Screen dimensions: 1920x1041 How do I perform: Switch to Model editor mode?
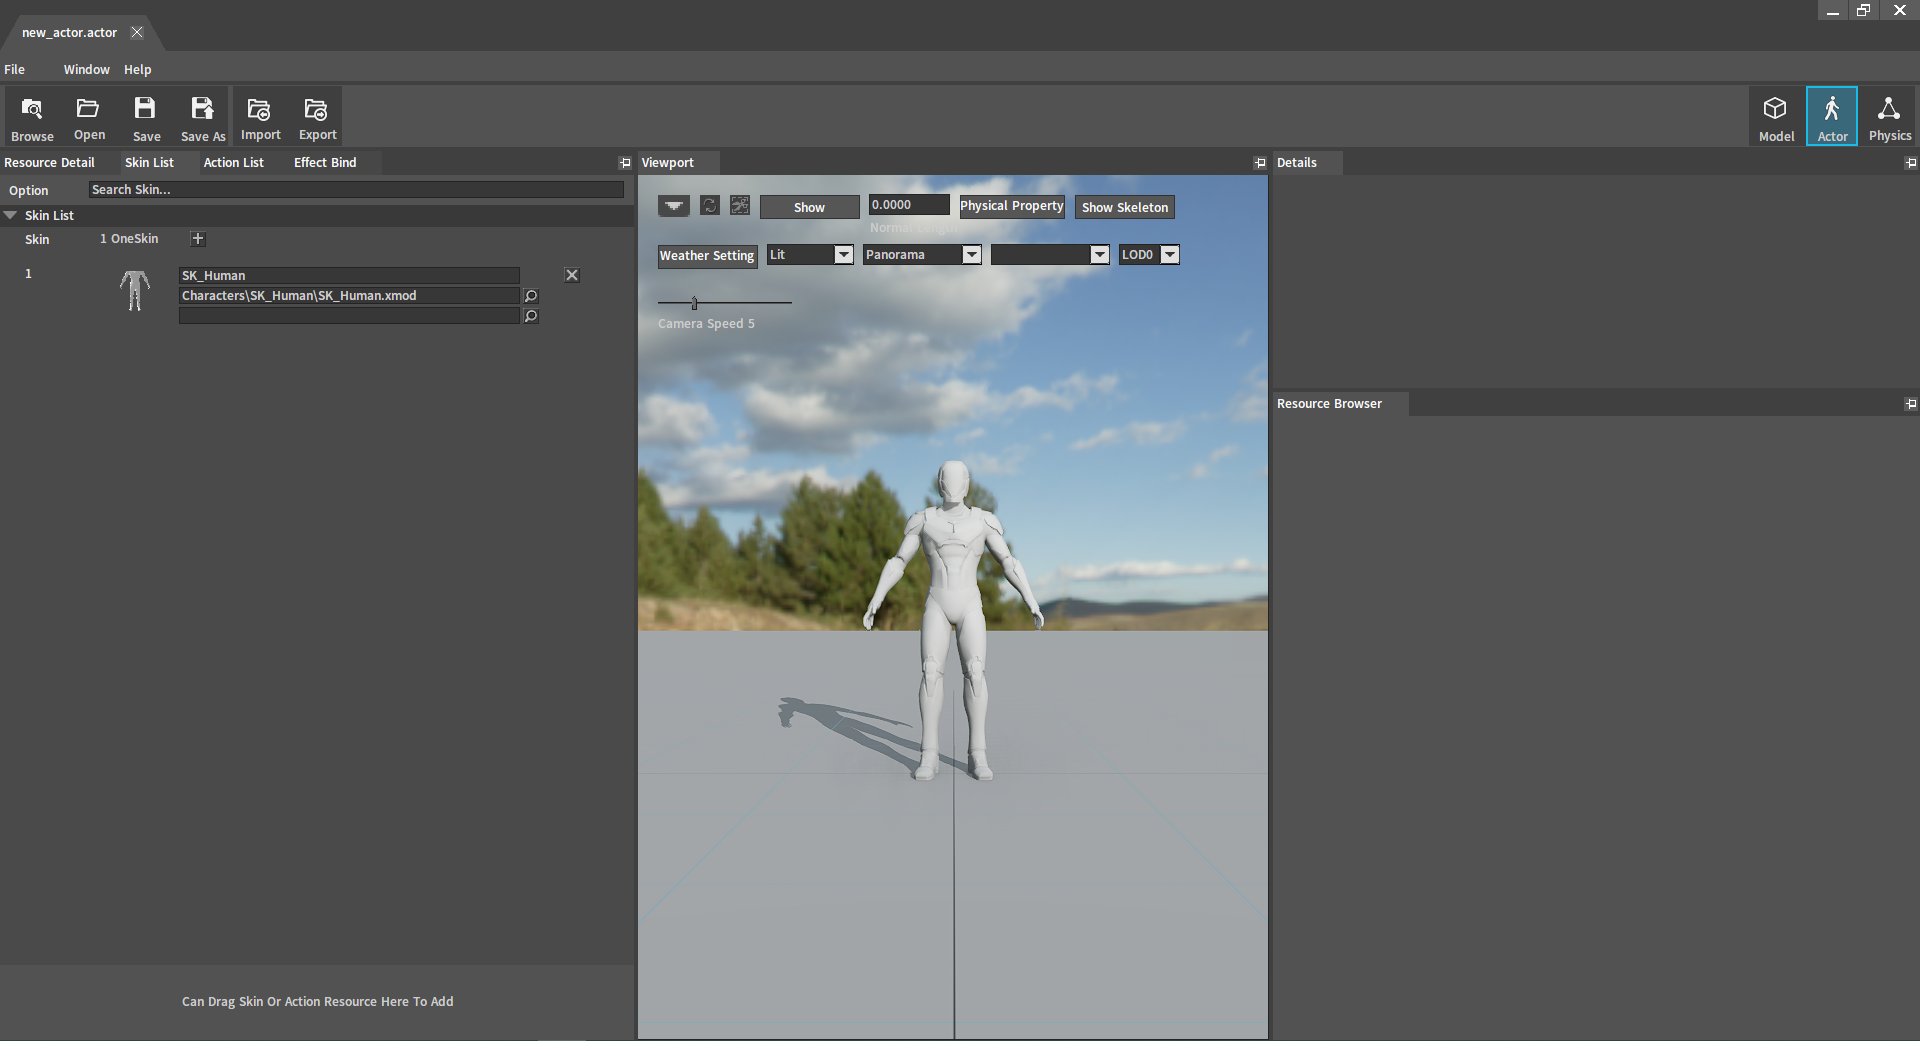pyautogui.click(x=1776, y=118)
